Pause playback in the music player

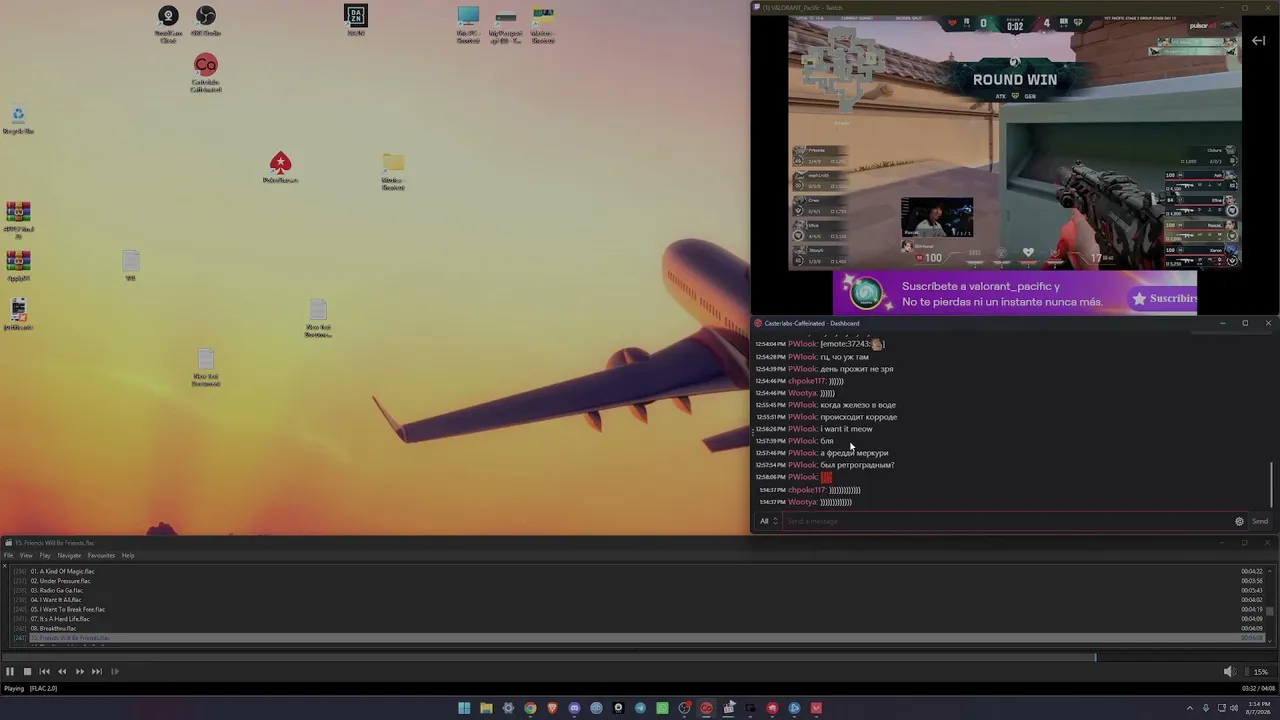coord(10,672)
